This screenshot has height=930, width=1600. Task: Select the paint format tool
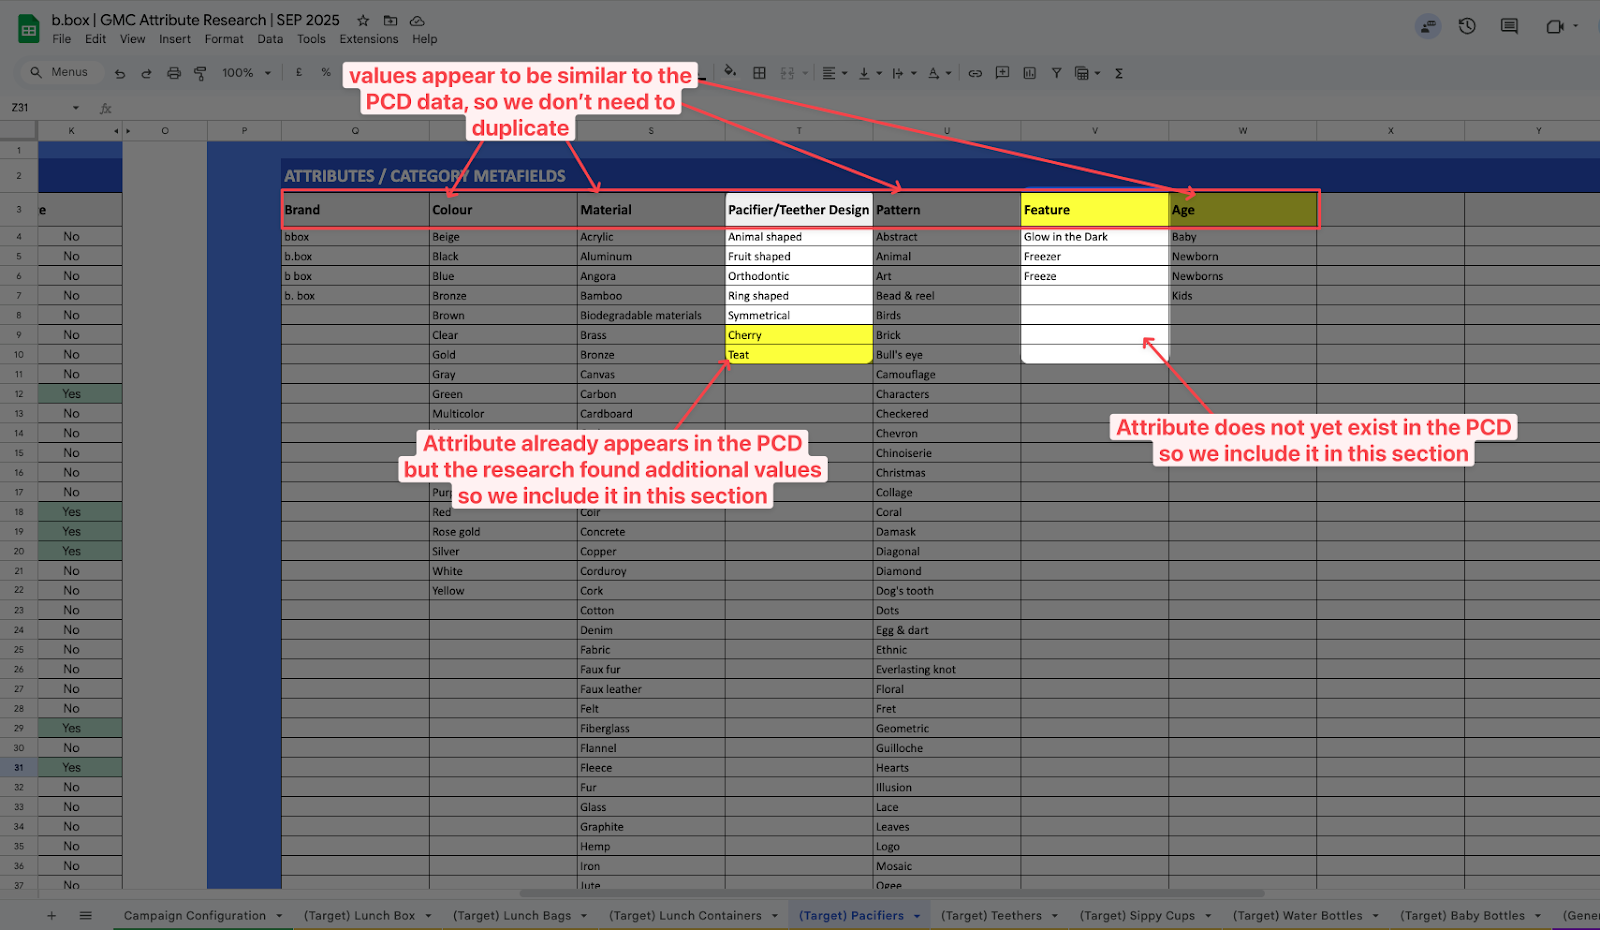click(200, 73)
